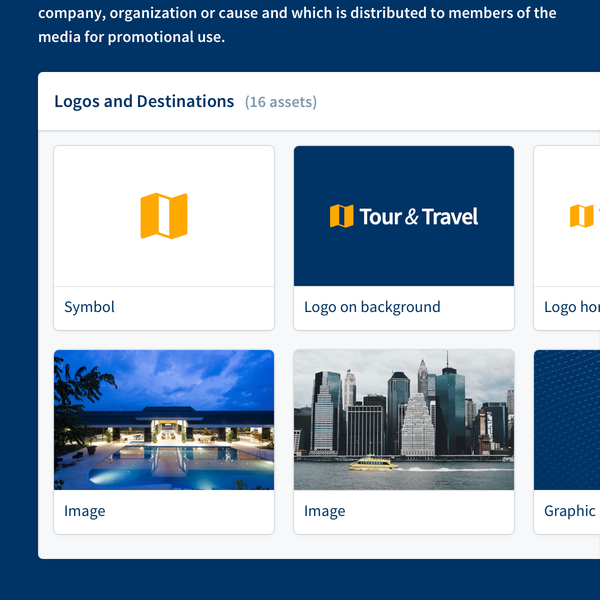
Task: Click the 'Logos and Destinations' heading
Action: click(x=144, y=101)
